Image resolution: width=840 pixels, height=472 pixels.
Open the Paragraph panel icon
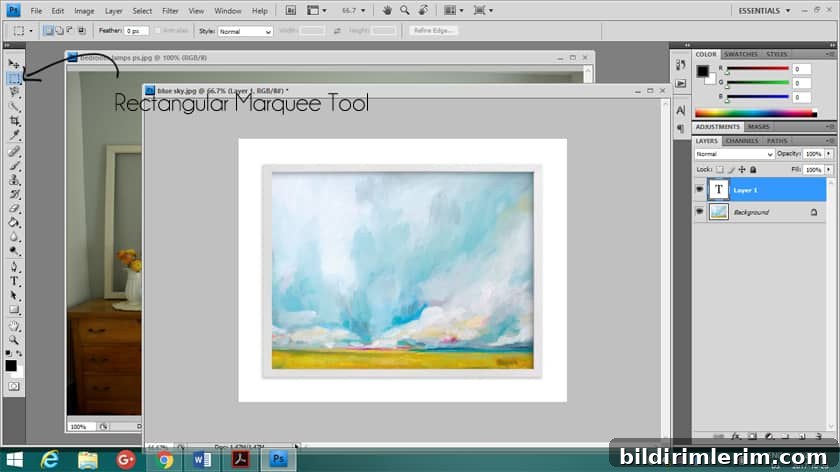point(680,129)
